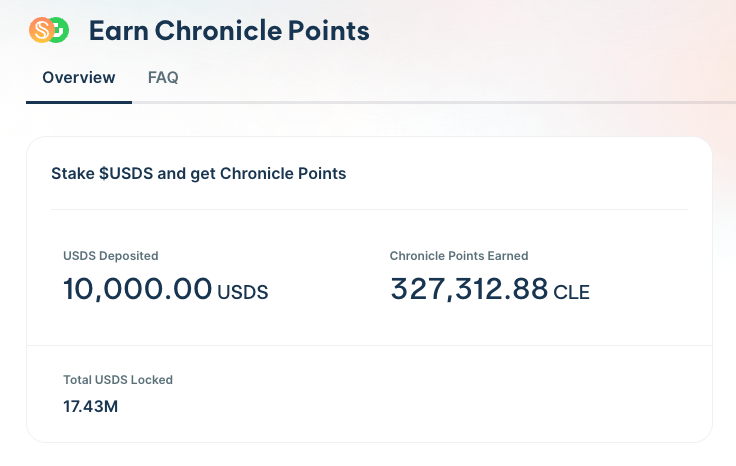Viewport: 736px width, 466px height.
Task: Click the USDS Deposited label
Action: pyautogui.click(x=110, y=256)
